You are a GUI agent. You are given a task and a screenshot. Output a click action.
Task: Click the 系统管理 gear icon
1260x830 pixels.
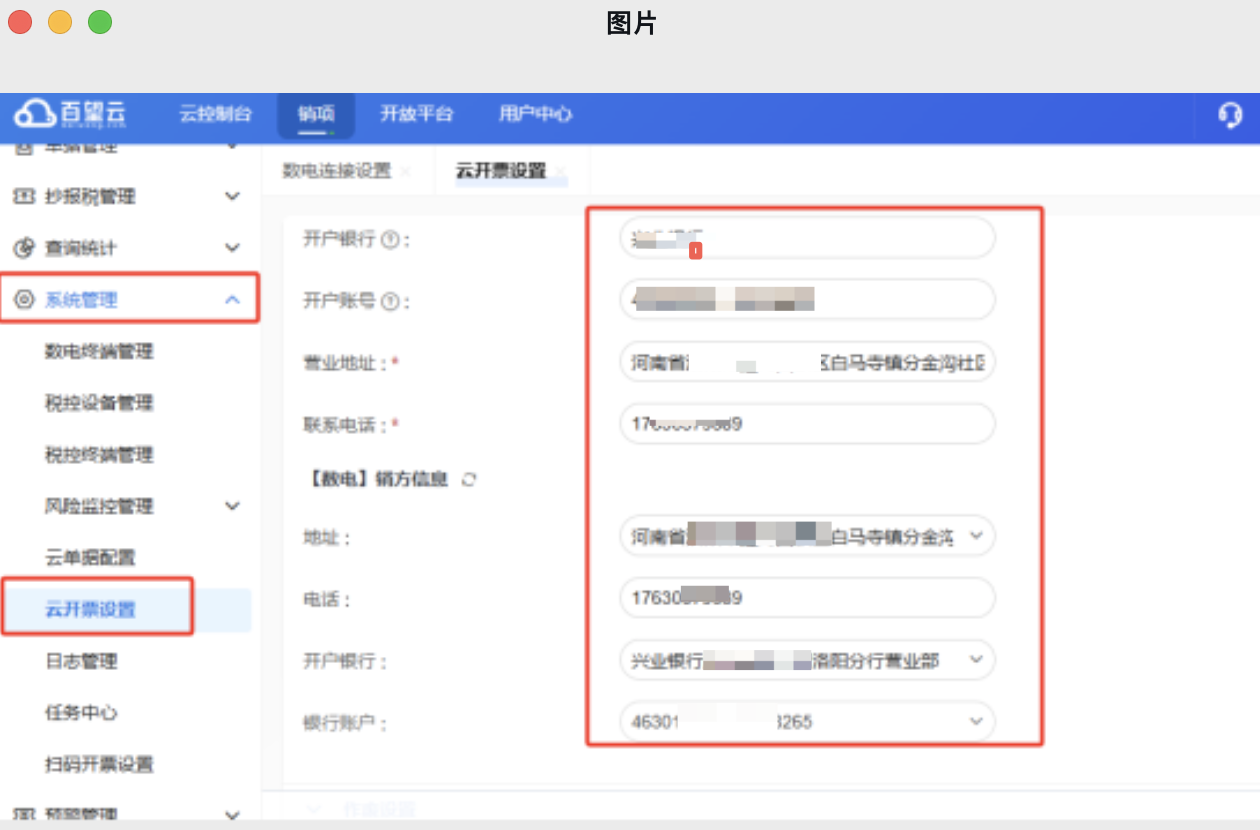(x=24, y=299)
